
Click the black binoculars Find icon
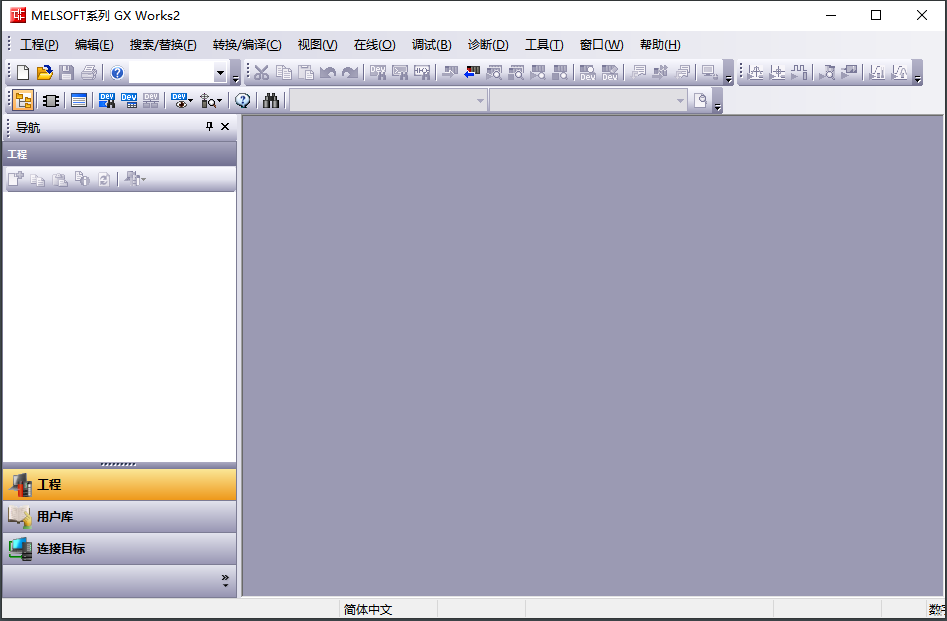pos(271,101)
